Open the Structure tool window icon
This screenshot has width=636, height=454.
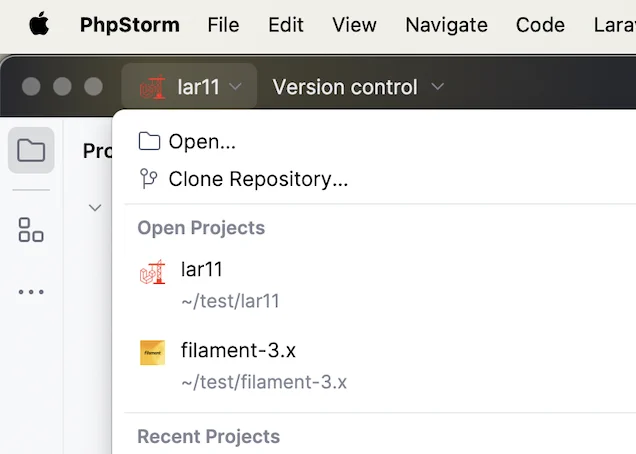pyautogui.click(x=31, y=230)
